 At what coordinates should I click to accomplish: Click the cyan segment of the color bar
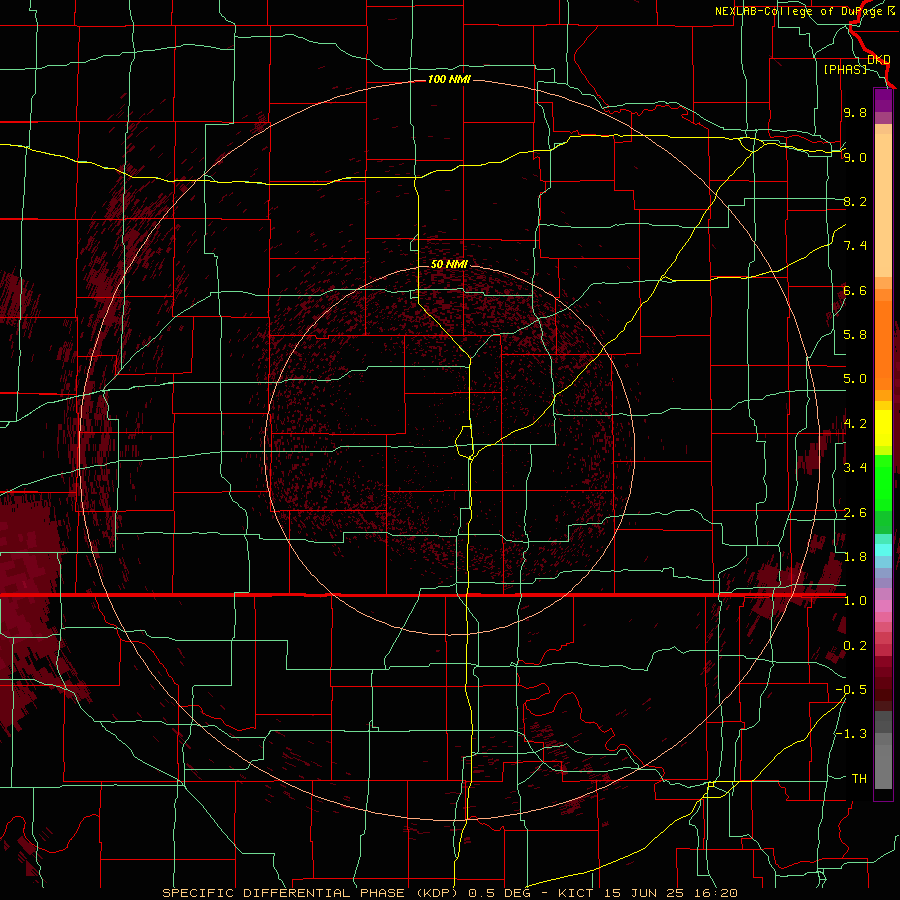pyautogui.click(x=883, y=550)
